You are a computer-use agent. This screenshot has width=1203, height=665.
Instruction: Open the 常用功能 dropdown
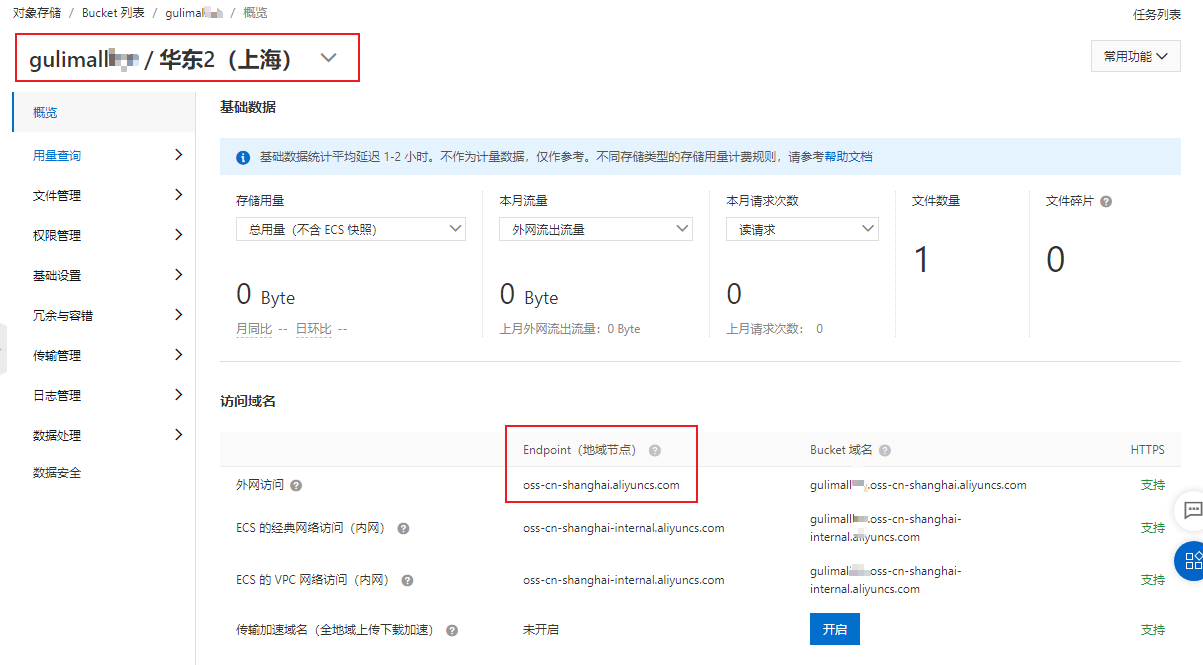1135,56
